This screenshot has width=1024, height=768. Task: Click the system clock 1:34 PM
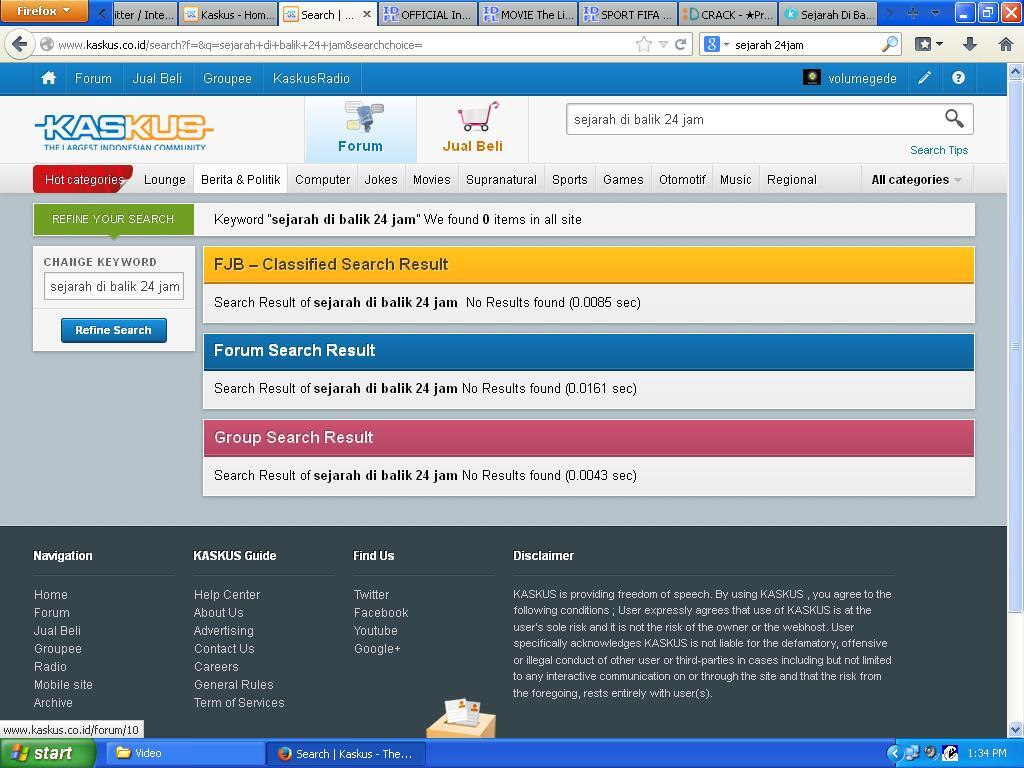coord(987,753)
